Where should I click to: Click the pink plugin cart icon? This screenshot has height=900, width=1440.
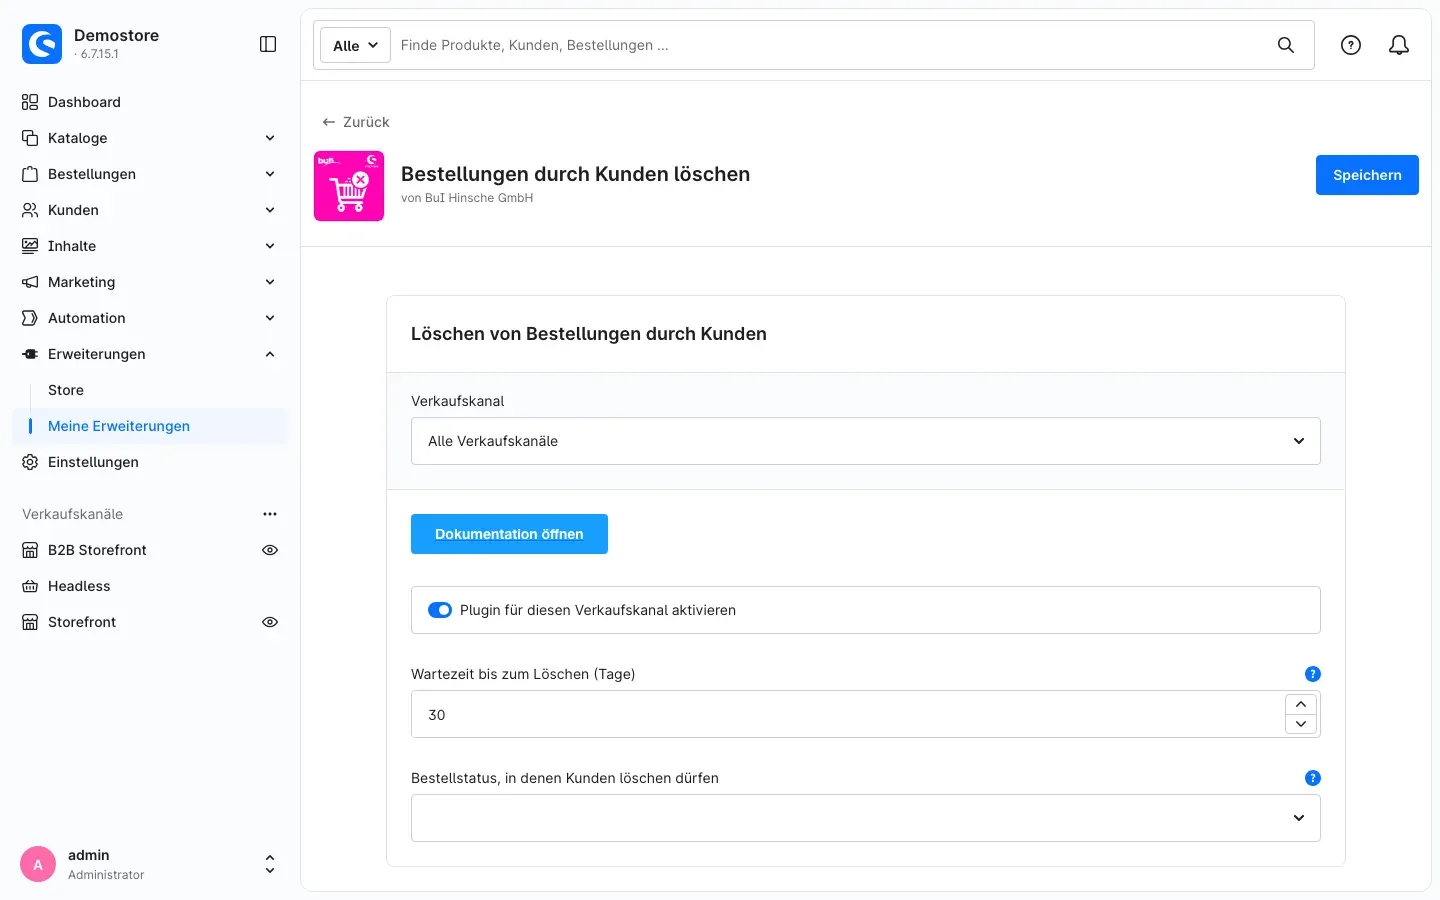(x=349, y=186)
